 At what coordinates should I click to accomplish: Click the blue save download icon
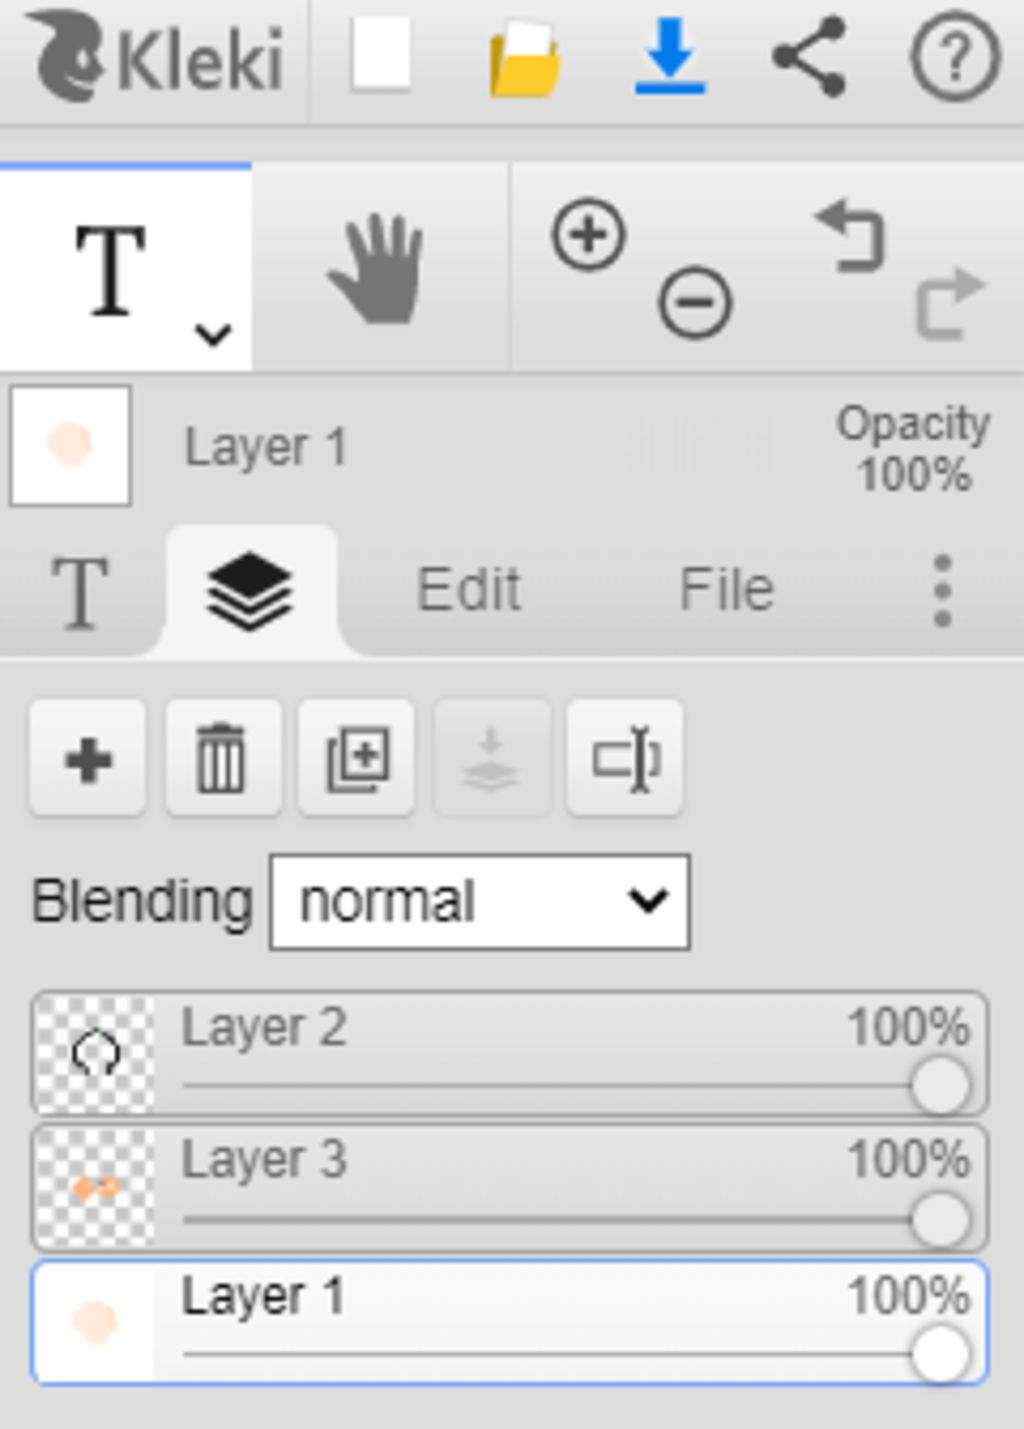[670, 56]
